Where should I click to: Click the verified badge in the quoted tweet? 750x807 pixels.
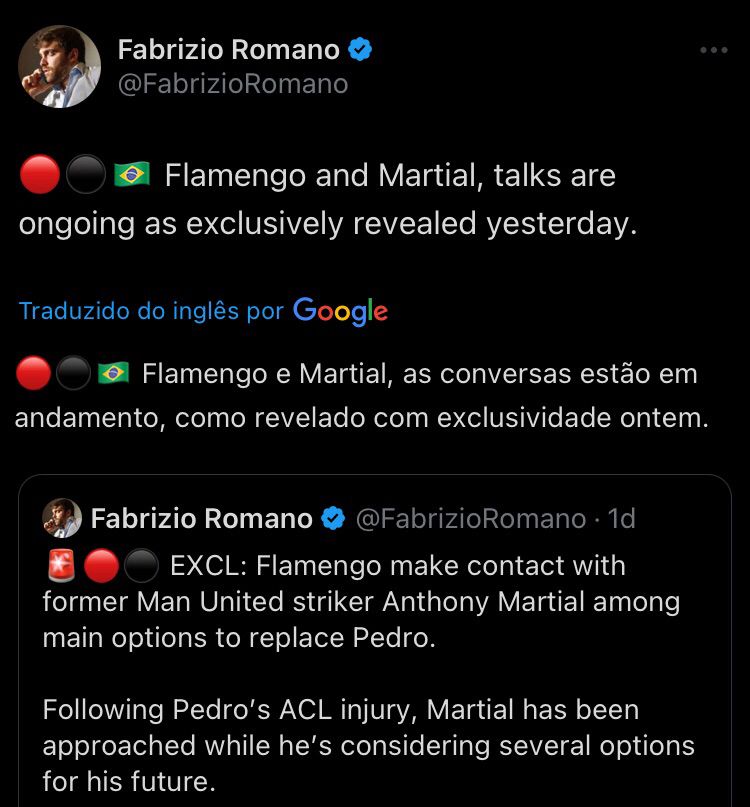pyautogui.click(x=333, y=518)
